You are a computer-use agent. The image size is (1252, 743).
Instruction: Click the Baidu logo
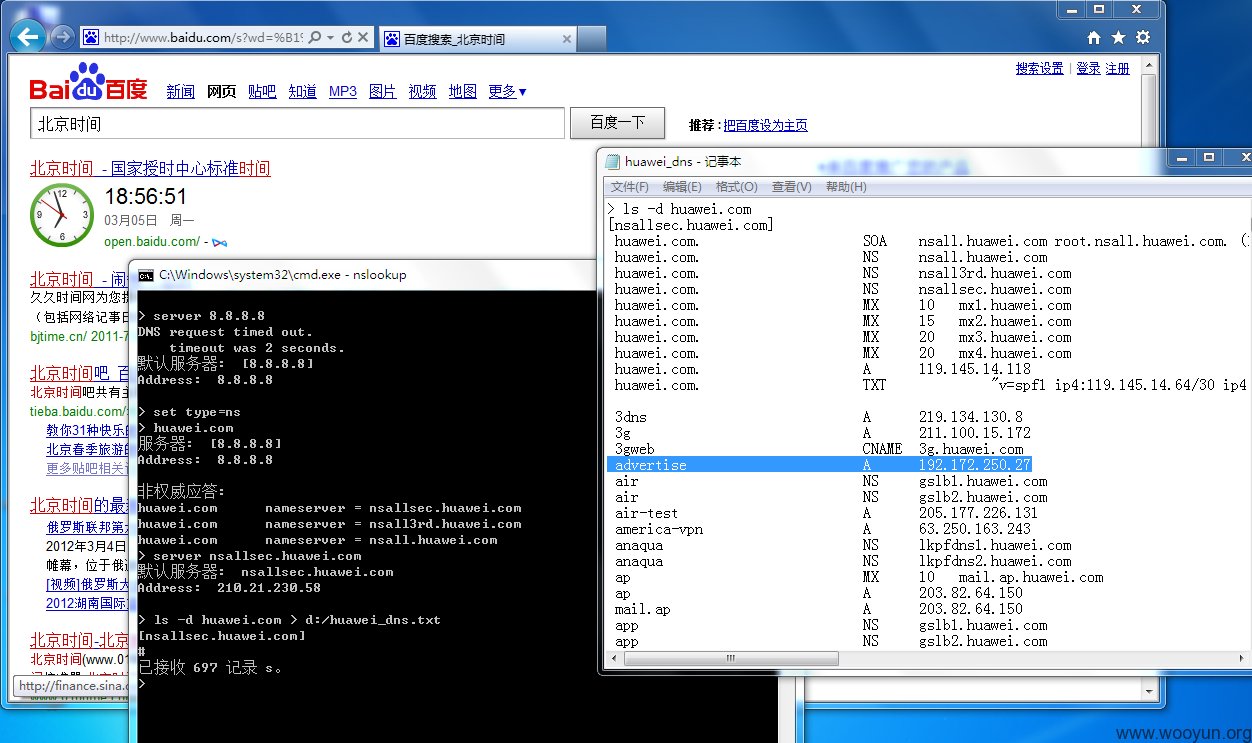(x=88, y=82)
